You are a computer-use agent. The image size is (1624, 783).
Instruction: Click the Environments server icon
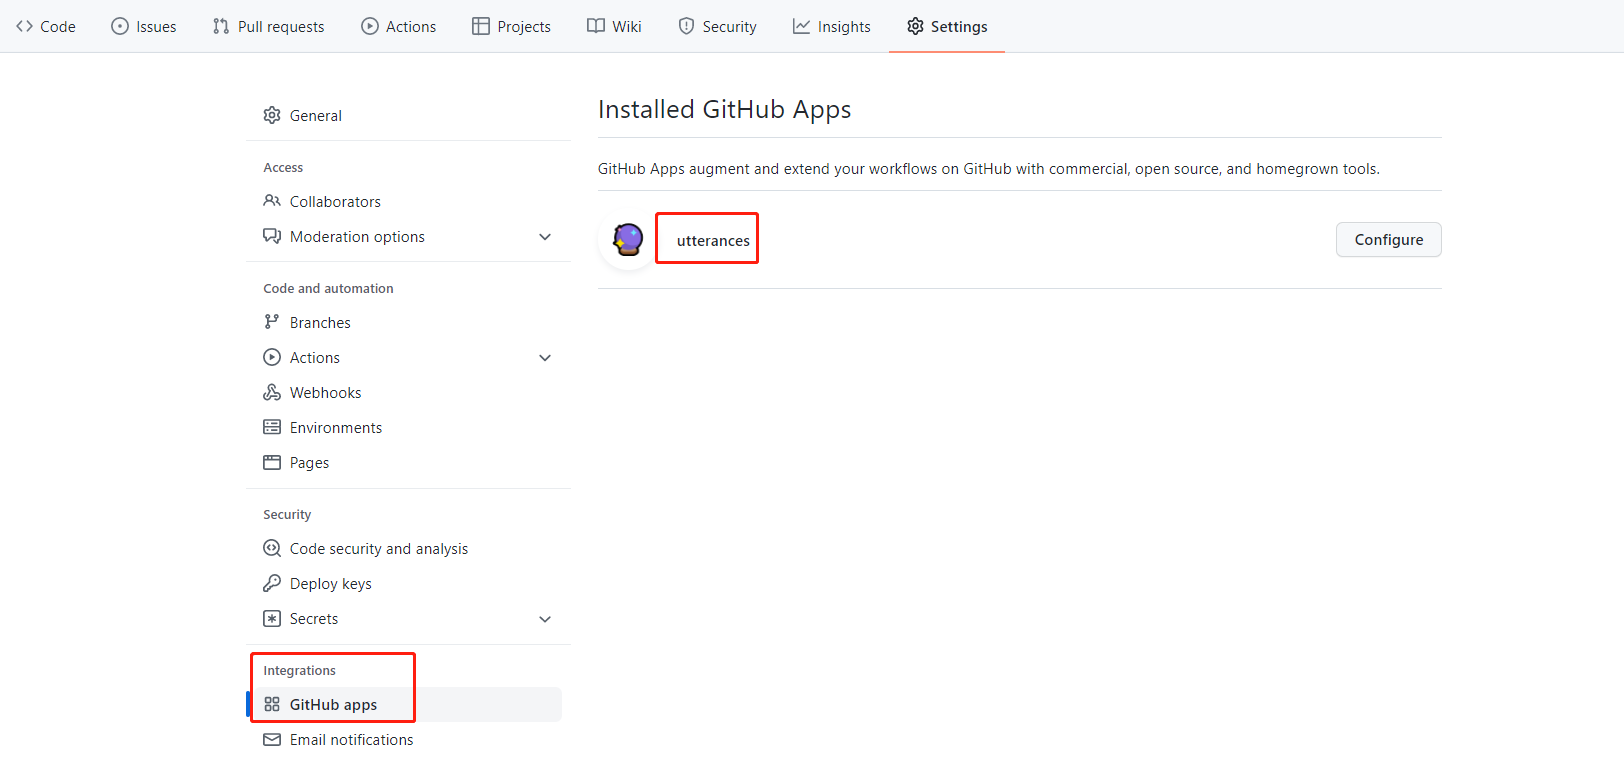coord(272,427)
